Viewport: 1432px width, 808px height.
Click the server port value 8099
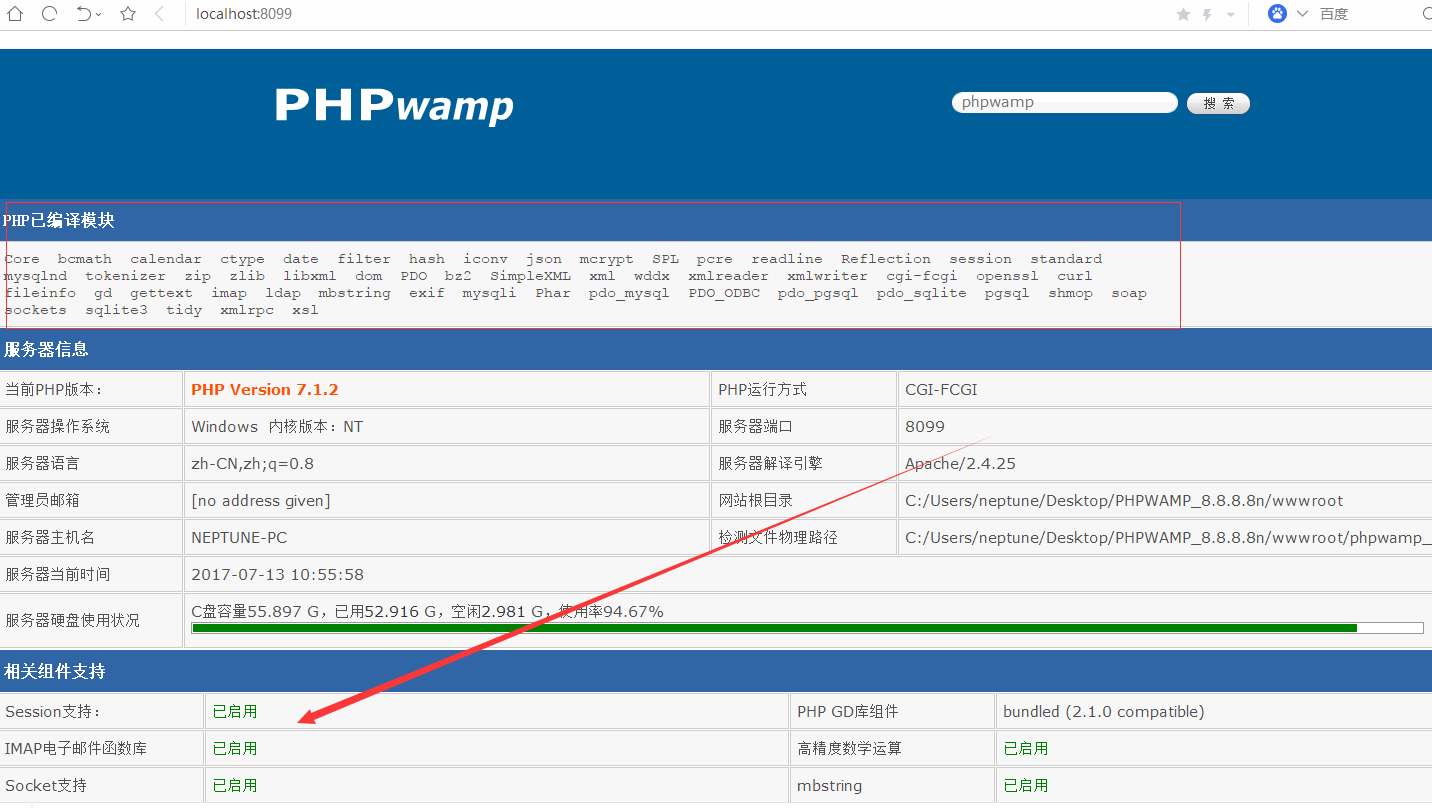tap(925, 427)
